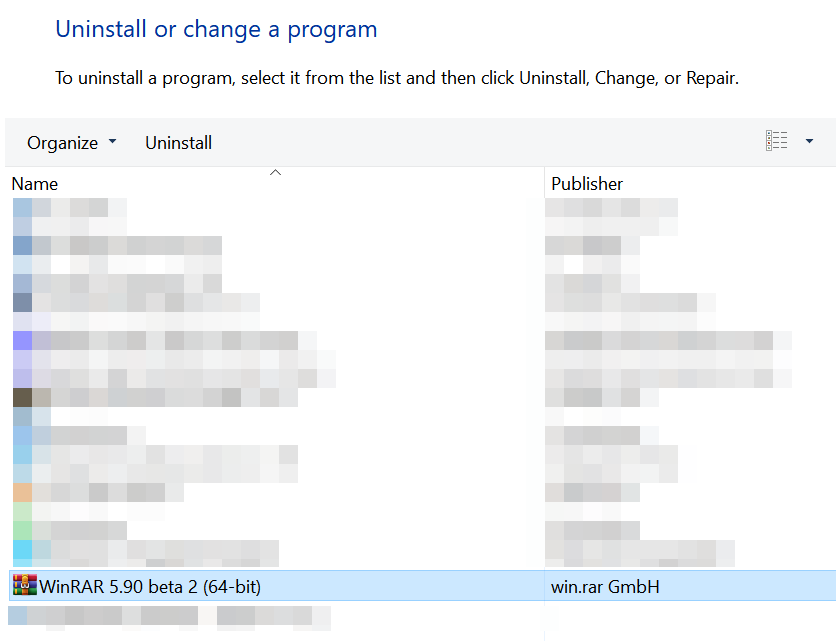This screenshot has height=641, width=836.
Task: Click divider between Name and Publisher columns
Action: (x=545, y=184)
